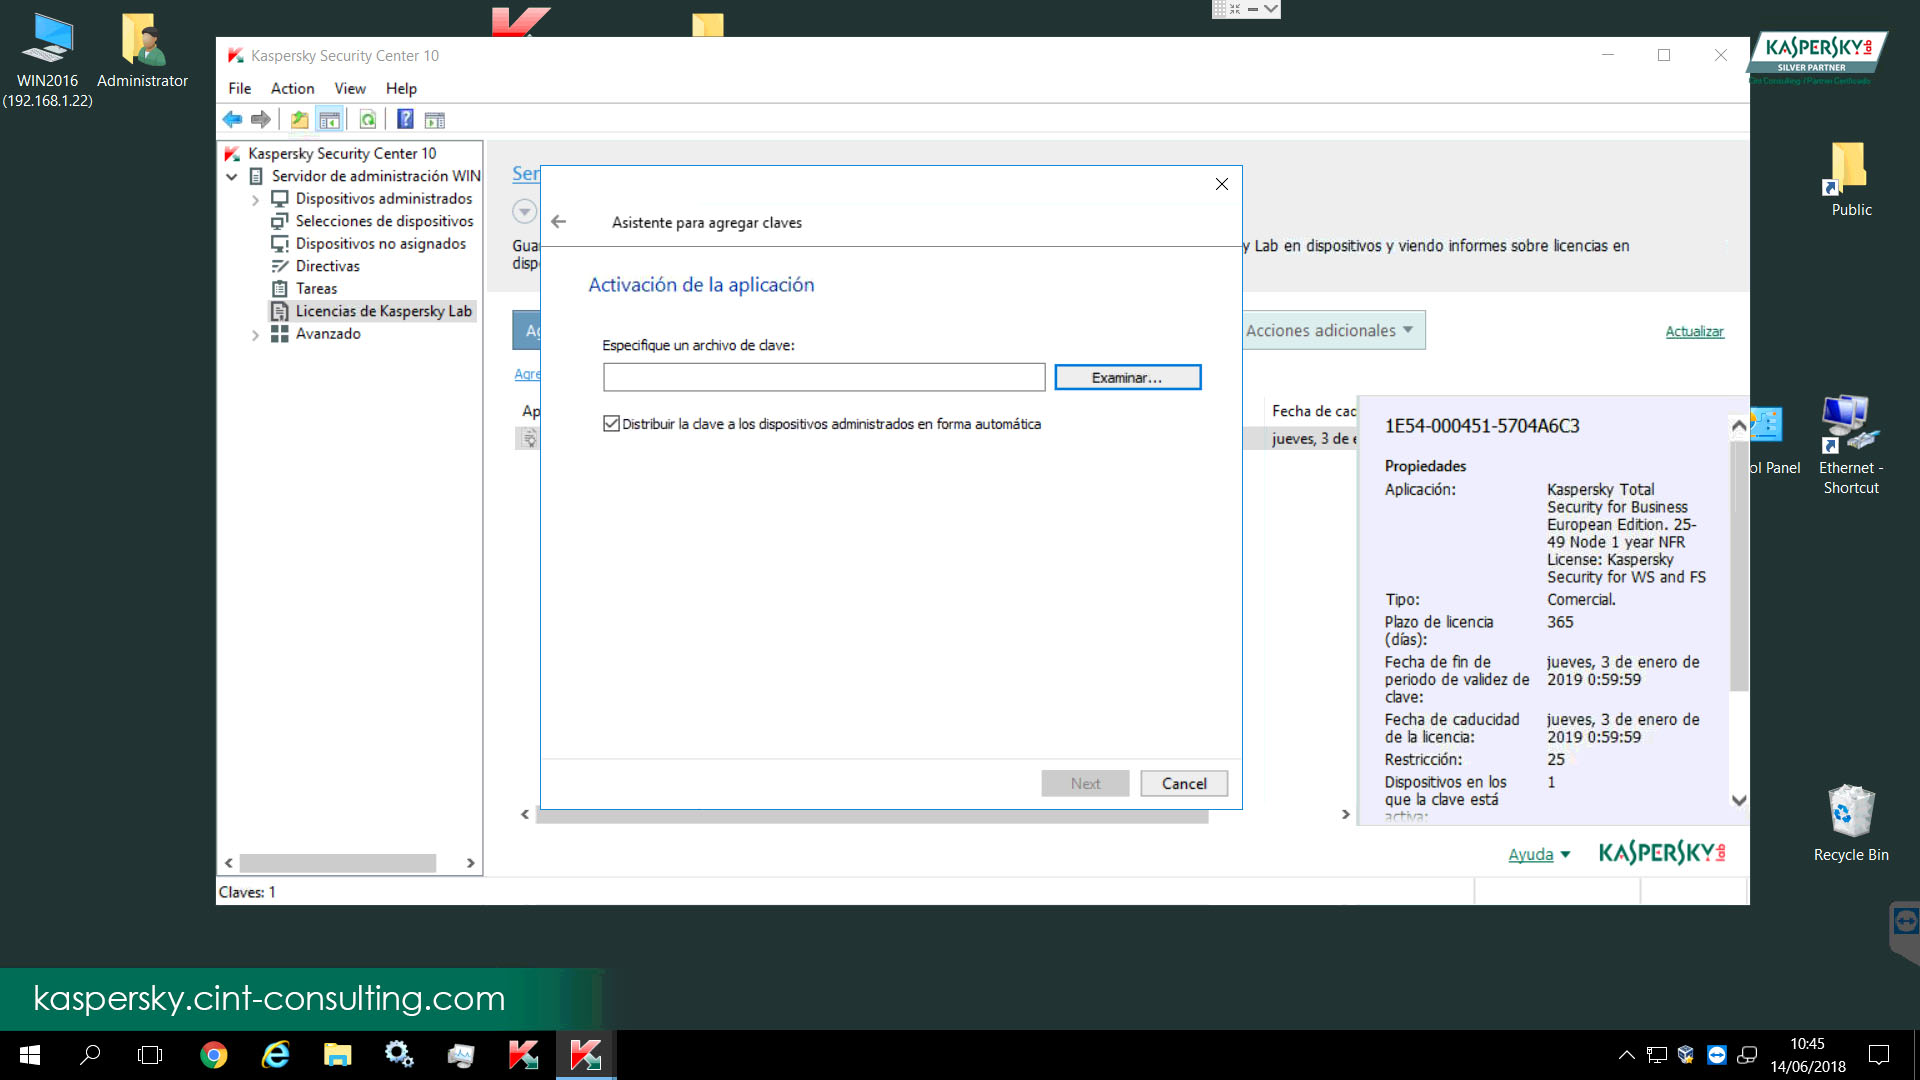The width and height of the screenshot is (1920, 1080).
Task: Click the wizard's back arrow icon
Action: coord(559,222)
